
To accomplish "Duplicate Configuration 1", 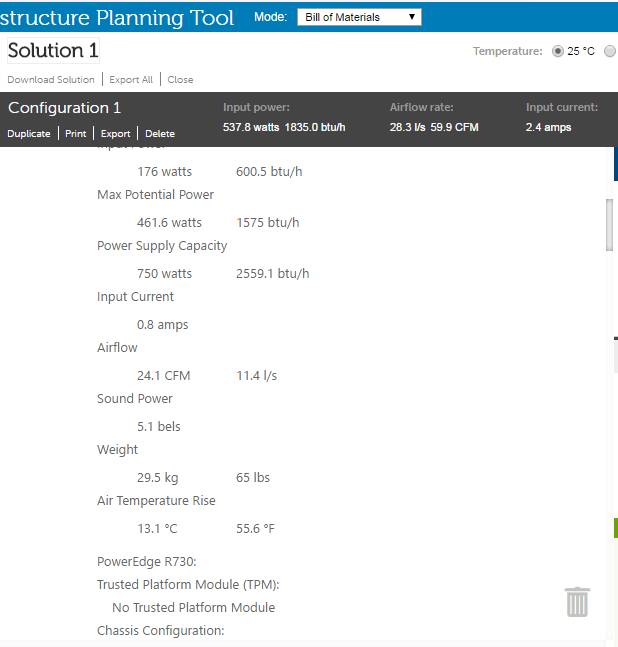I will coord(29,134).
